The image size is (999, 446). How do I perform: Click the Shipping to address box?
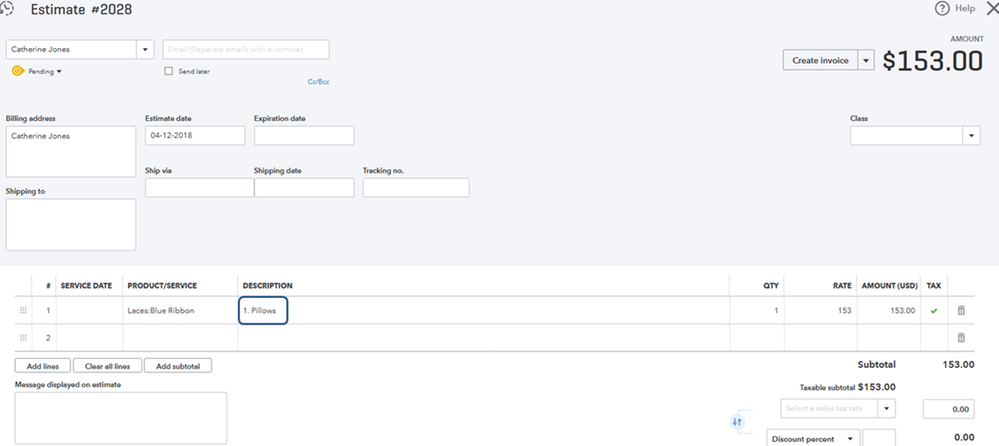pos(71,224)
